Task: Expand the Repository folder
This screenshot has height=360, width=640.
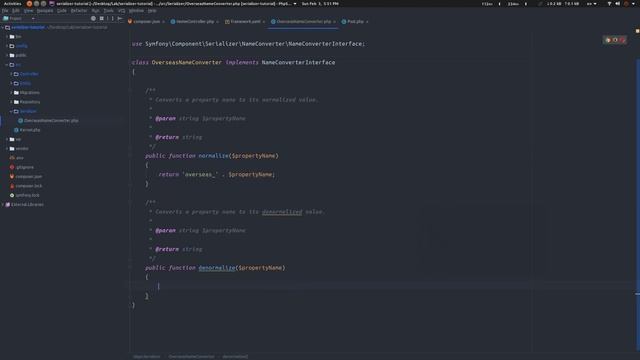Action: tap(11, 102)
